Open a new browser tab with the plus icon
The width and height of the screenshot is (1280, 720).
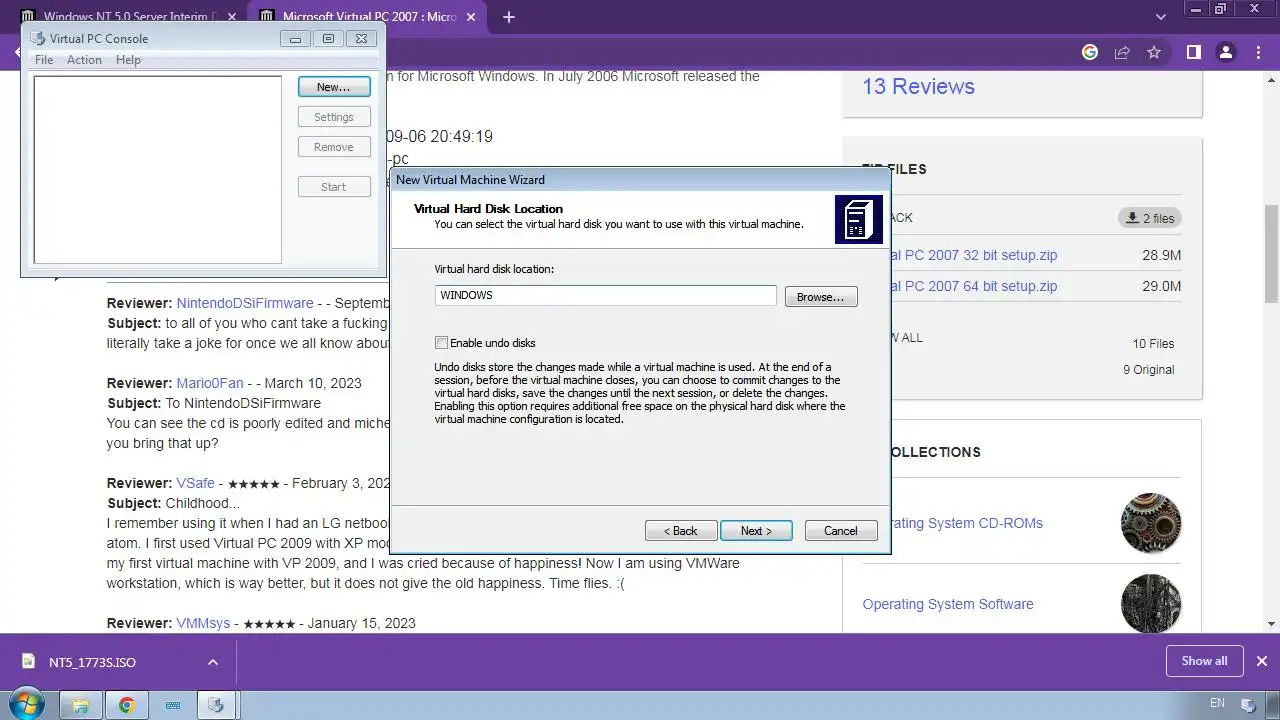[x=509, y=17]
